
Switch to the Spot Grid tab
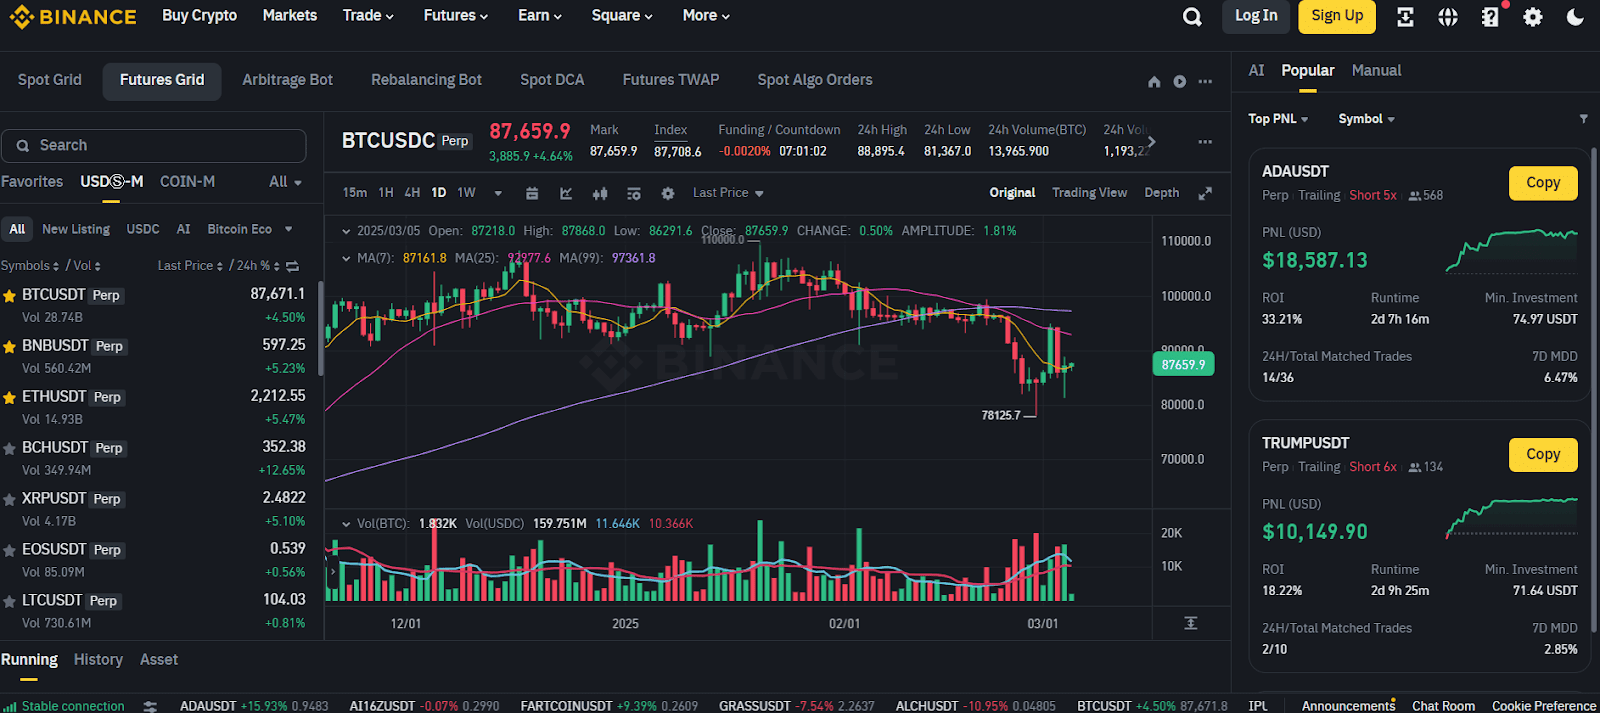50,80
